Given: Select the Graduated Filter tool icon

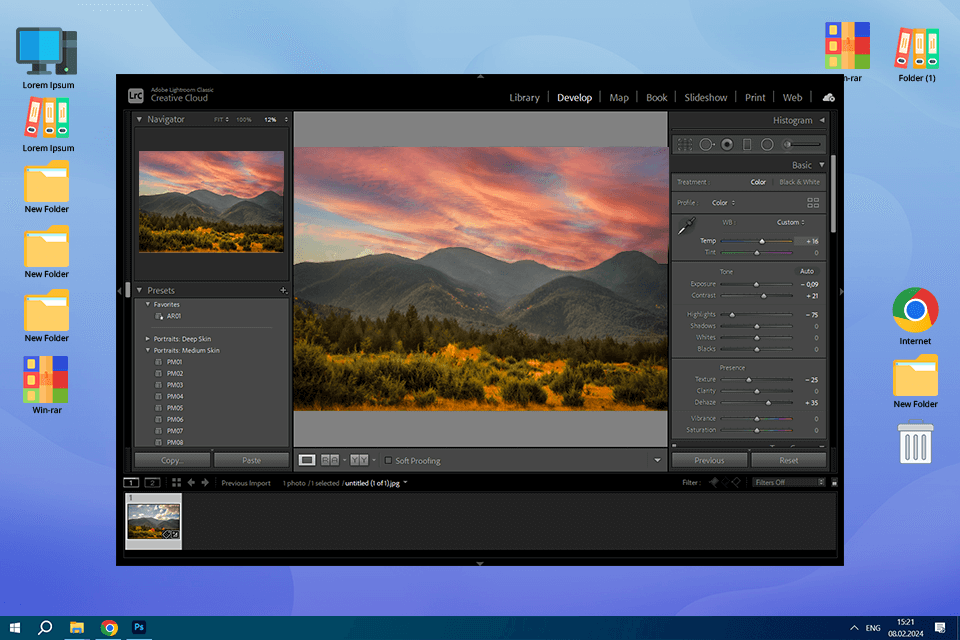Looking at the screenshot, I should pyautogui.click(x=747, y=145).
